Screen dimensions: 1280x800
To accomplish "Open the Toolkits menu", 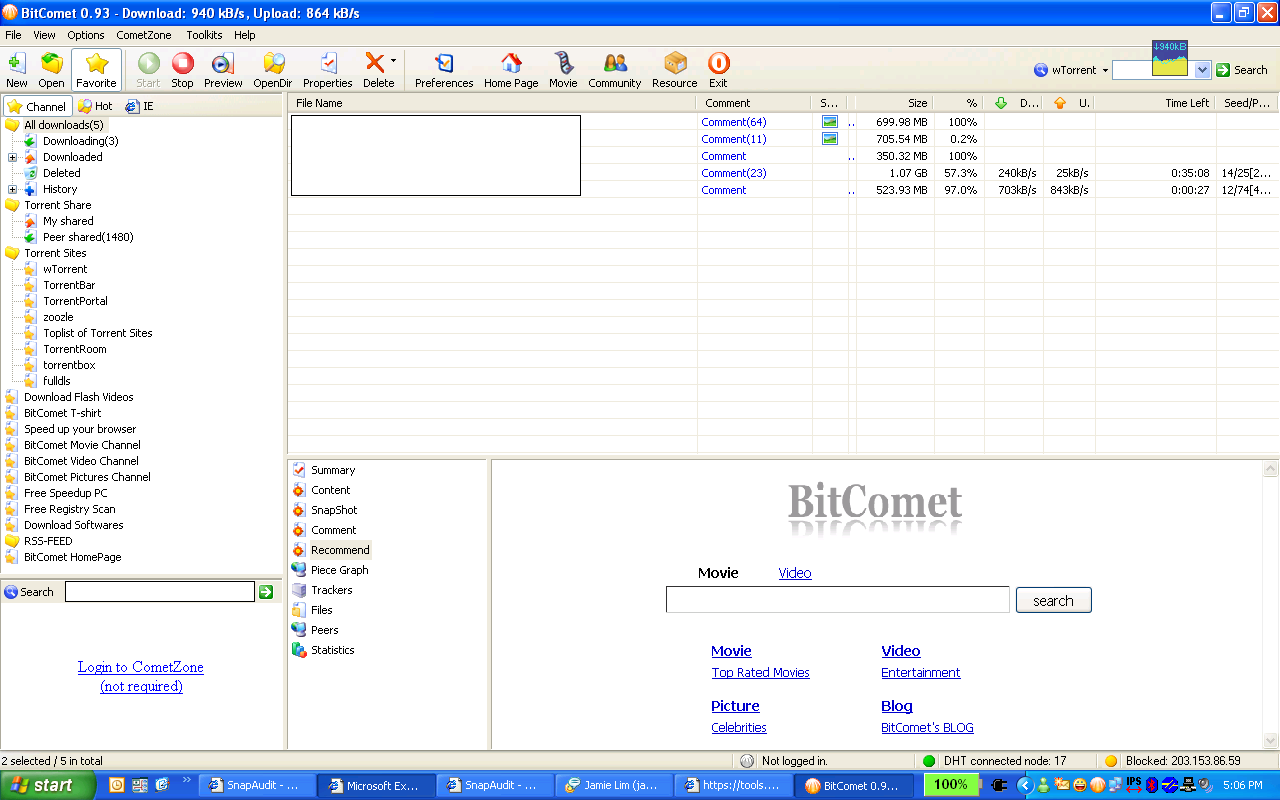I will click(x=204, y=35).
